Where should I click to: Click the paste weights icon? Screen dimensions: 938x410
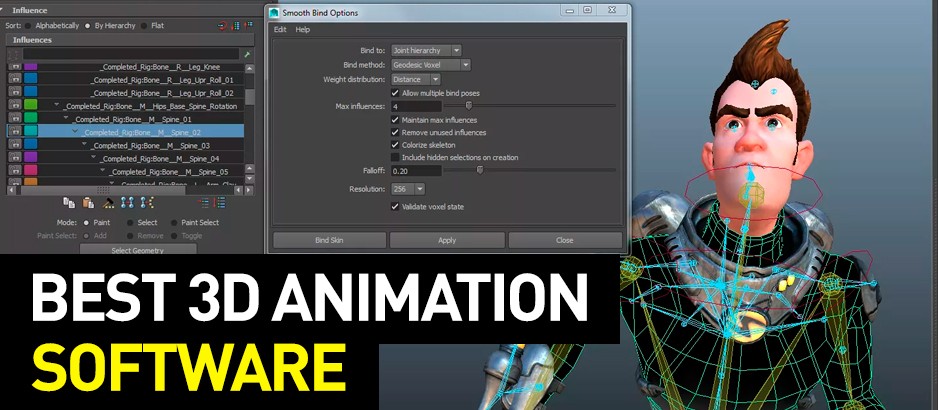click(x=88, y=203)
